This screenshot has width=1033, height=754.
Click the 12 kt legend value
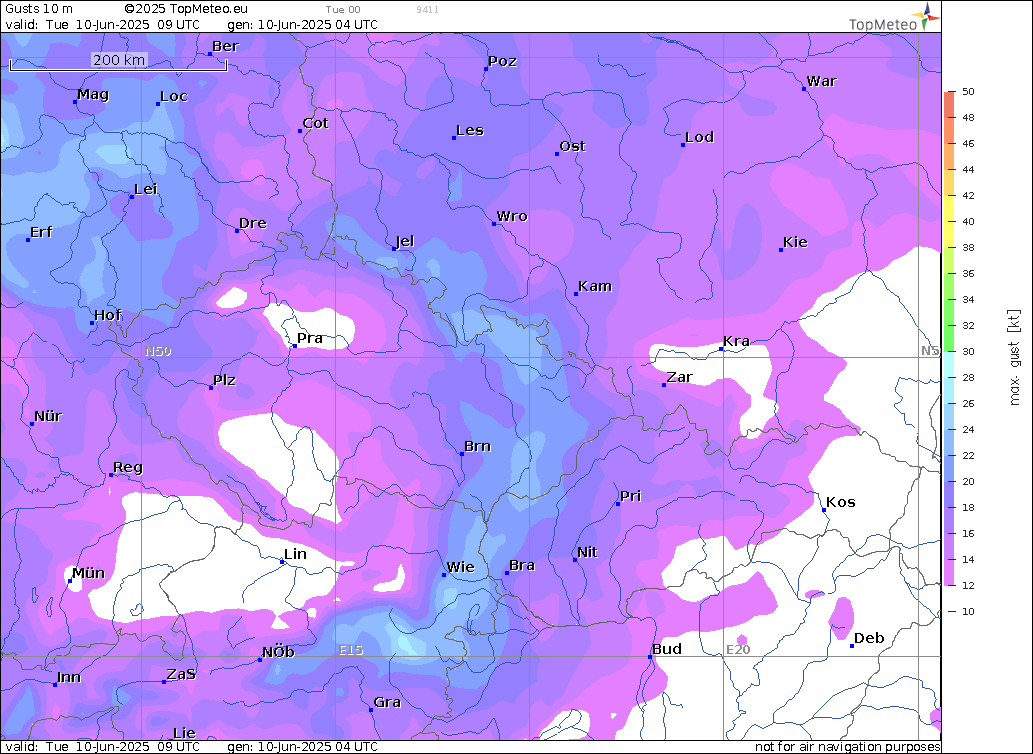[968, 585]
